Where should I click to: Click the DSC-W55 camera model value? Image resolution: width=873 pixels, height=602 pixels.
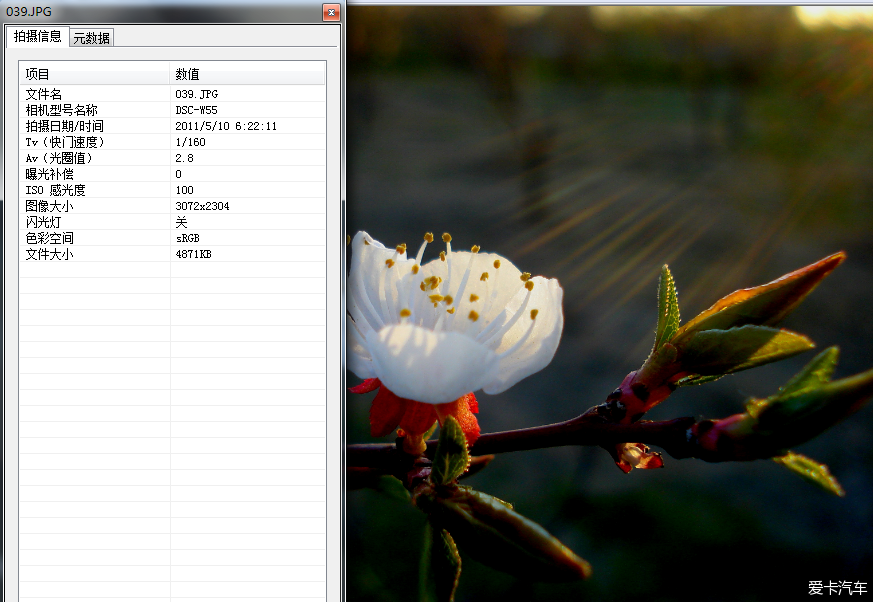click(196, 110)
